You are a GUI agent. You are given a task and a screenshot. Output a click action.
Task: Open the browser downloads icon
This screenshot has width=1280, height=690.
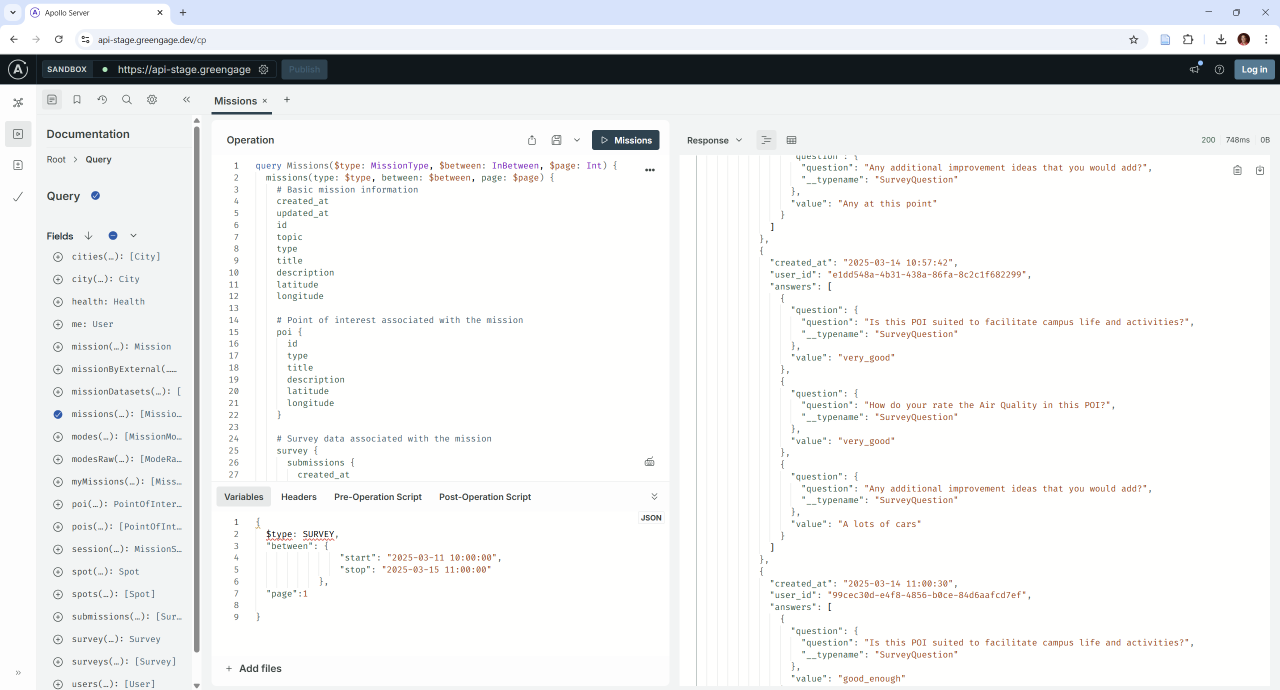(1221, 39)
